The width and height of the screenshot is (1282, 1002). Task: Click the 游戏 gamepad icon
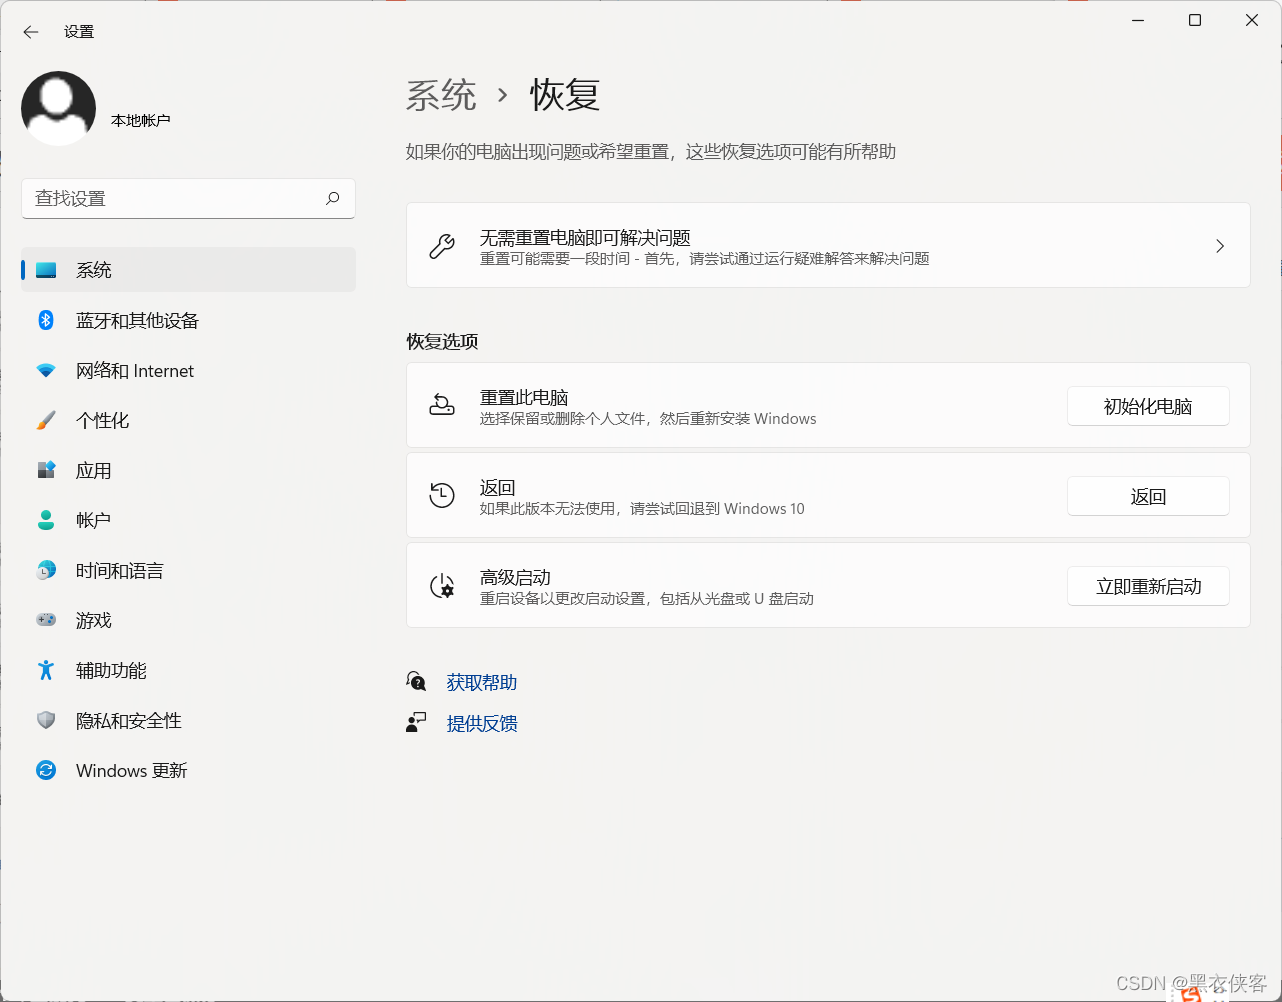tap(46, 620)
